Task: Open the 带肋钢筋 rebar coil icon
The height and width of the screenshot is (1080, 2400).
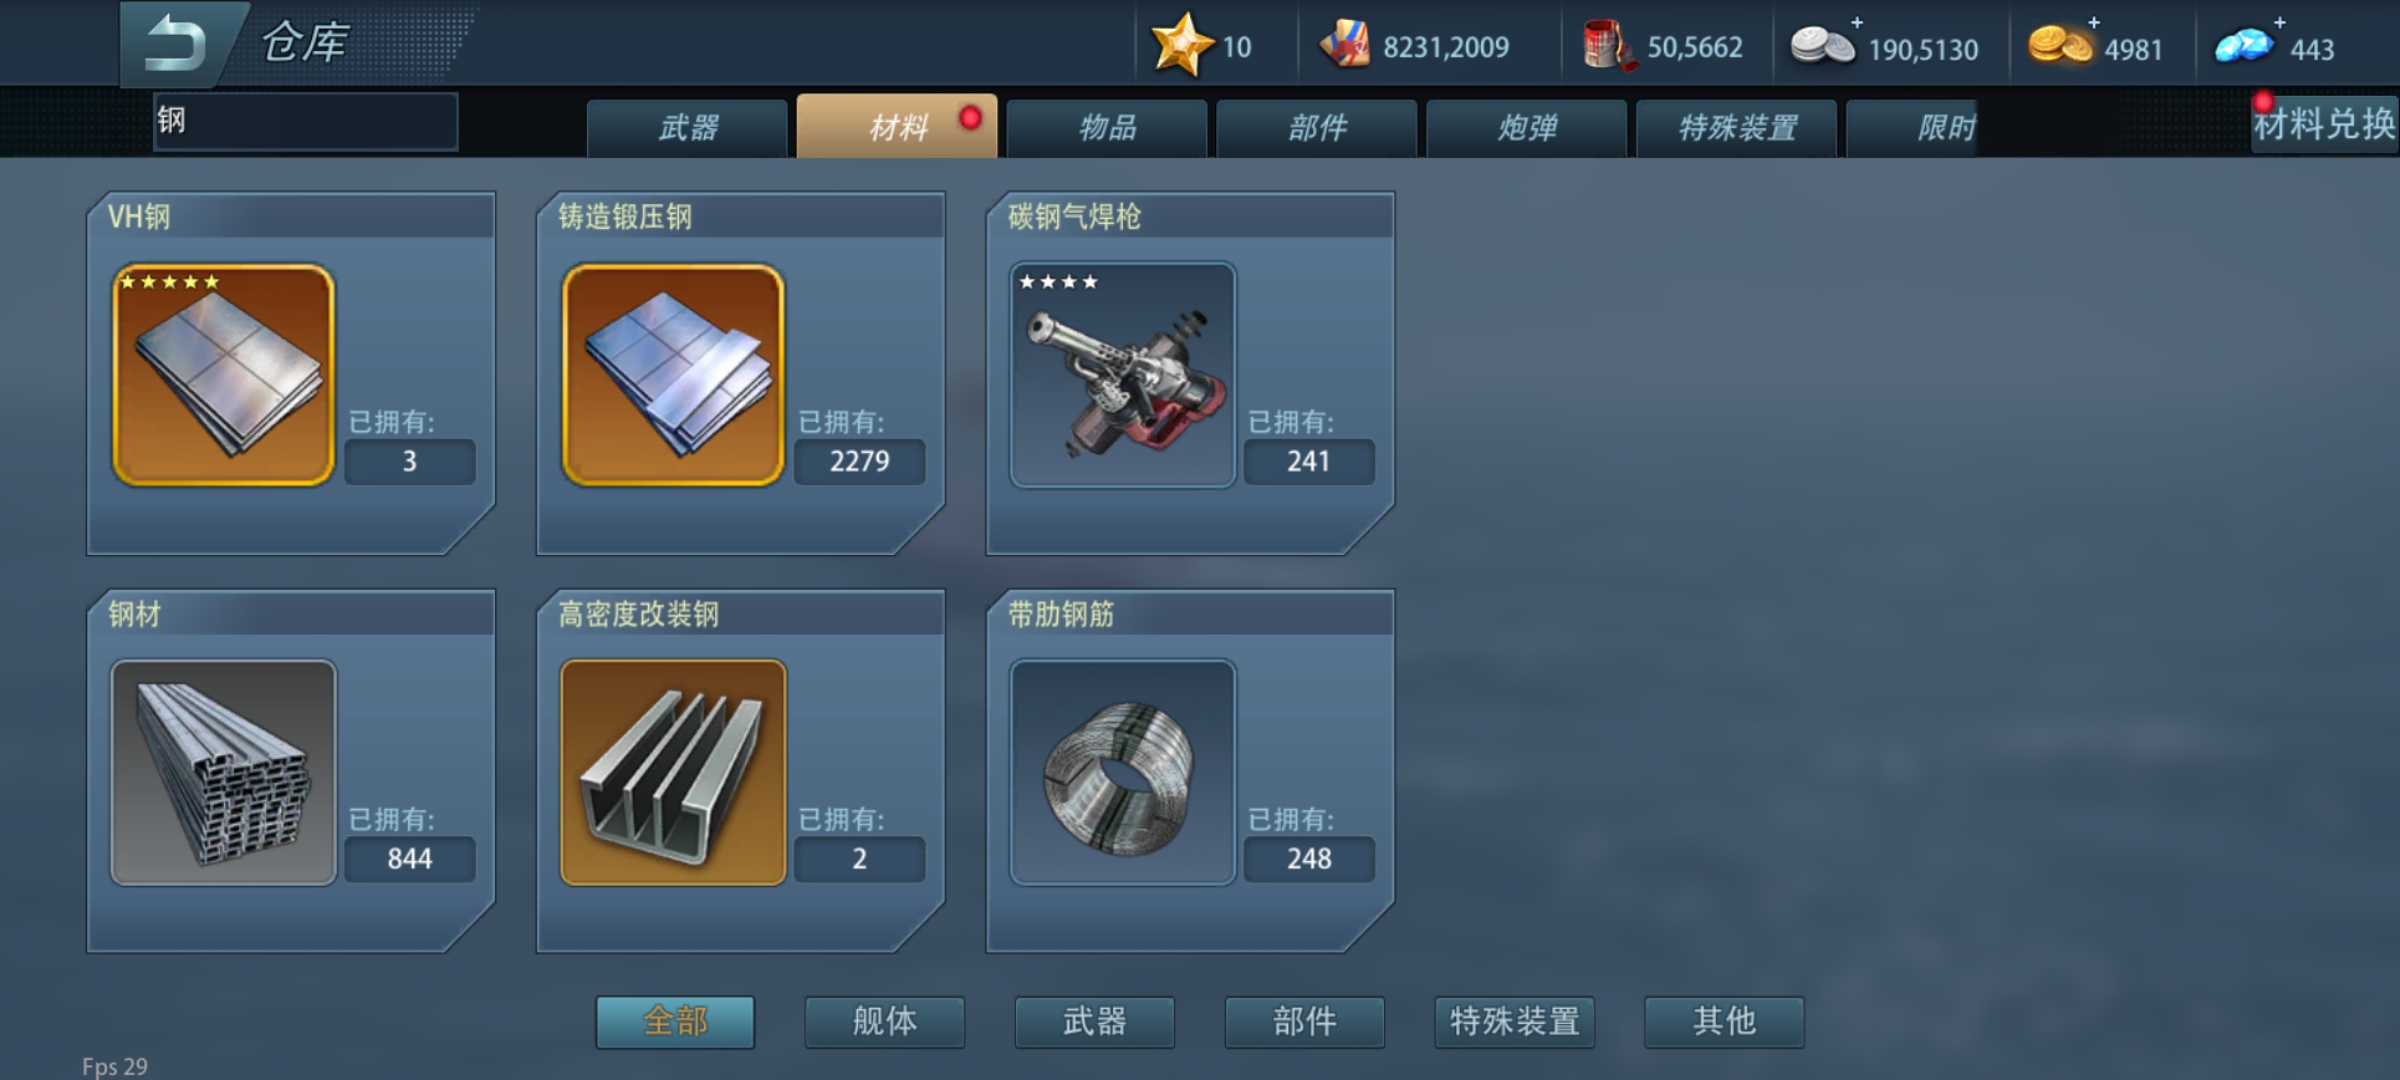Action: (x=1123, y=772)
